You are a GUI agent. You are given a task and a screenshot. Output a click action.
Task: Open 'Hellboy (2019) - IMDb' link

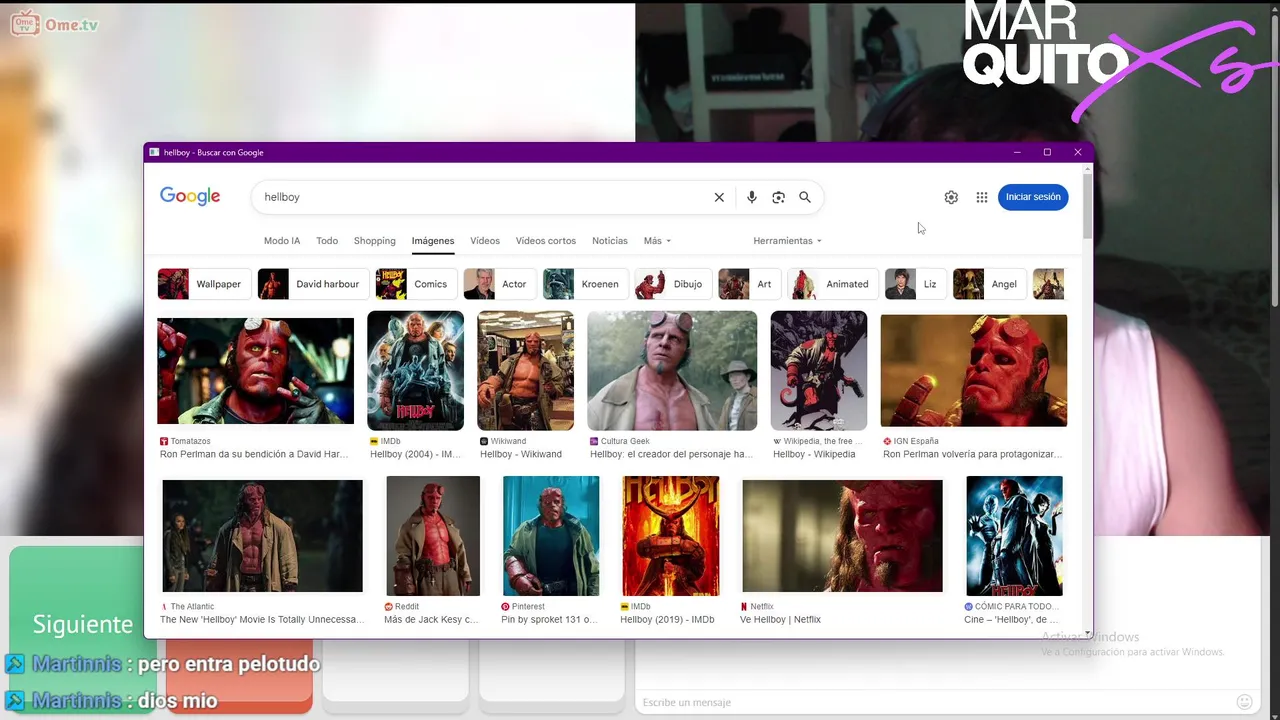[667, 620]
